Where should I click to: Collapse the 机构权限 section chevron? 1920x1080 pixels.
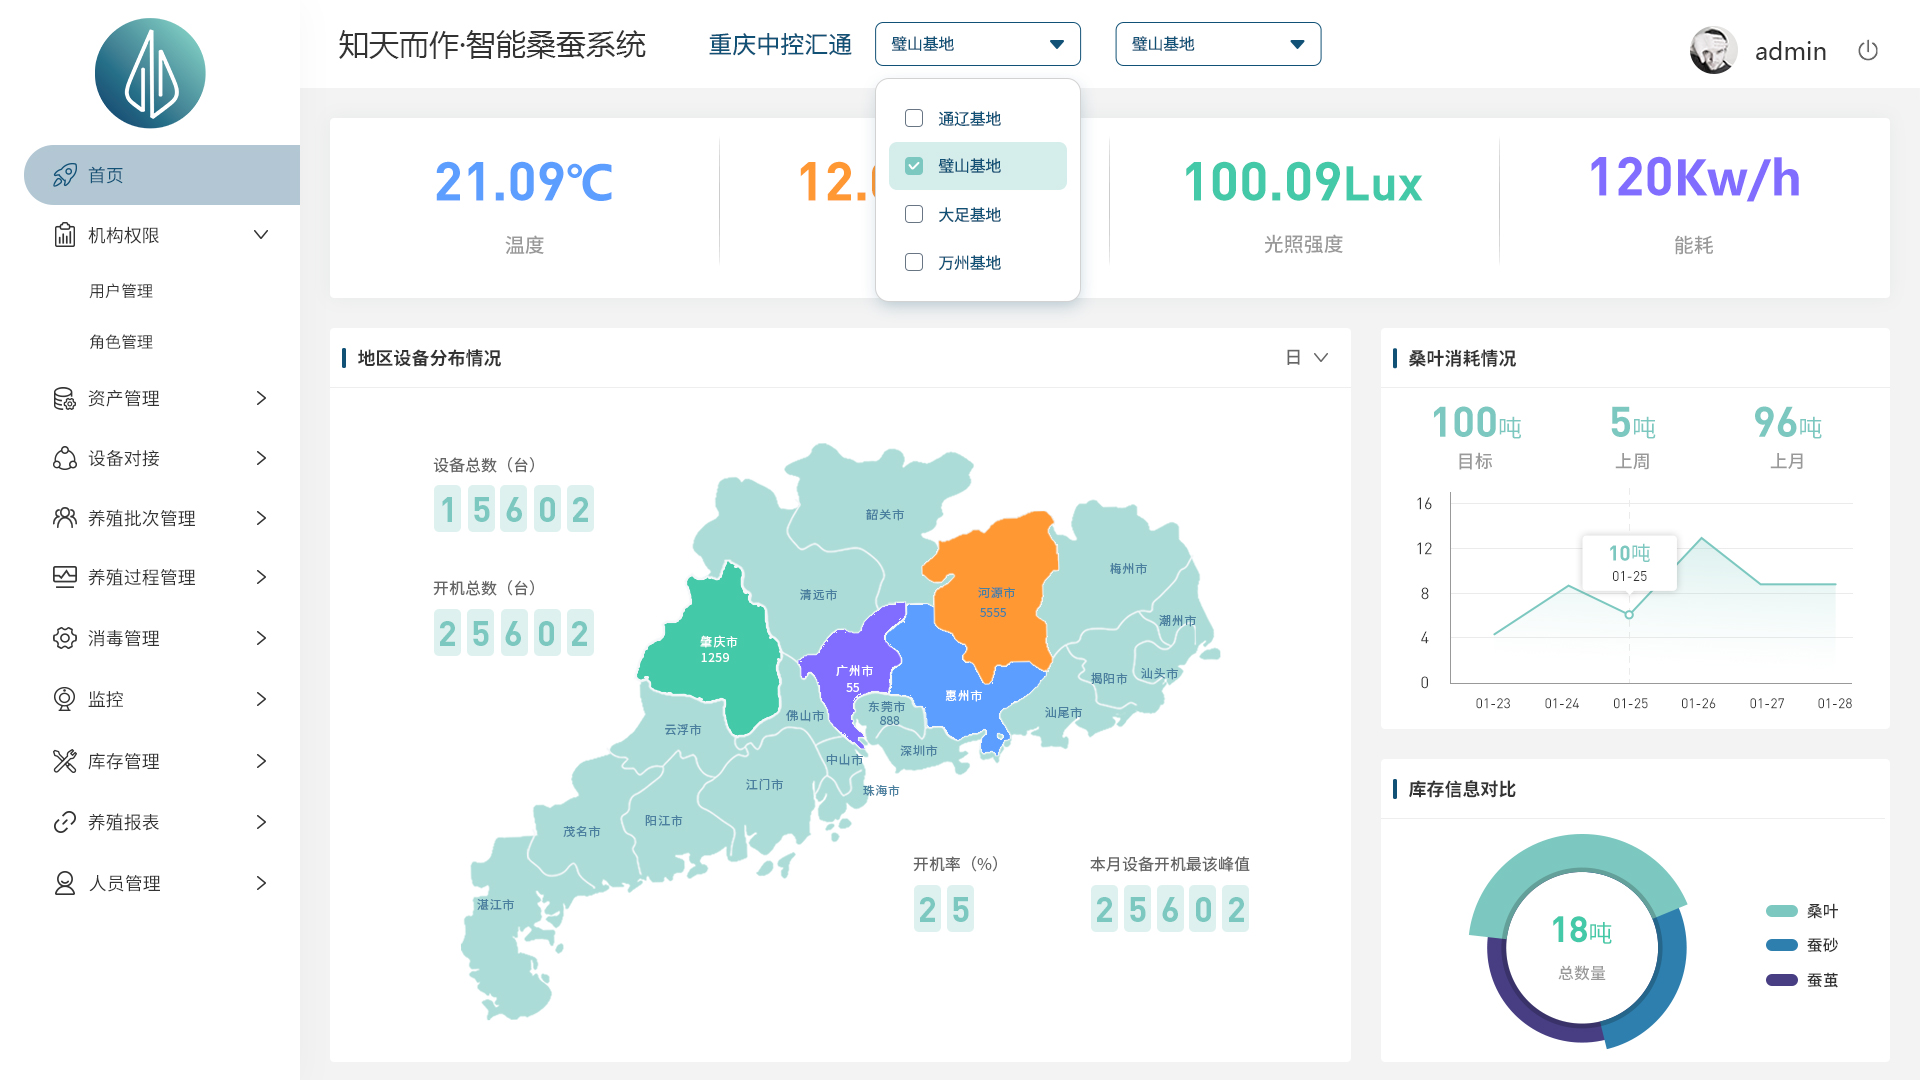[261, 234]
